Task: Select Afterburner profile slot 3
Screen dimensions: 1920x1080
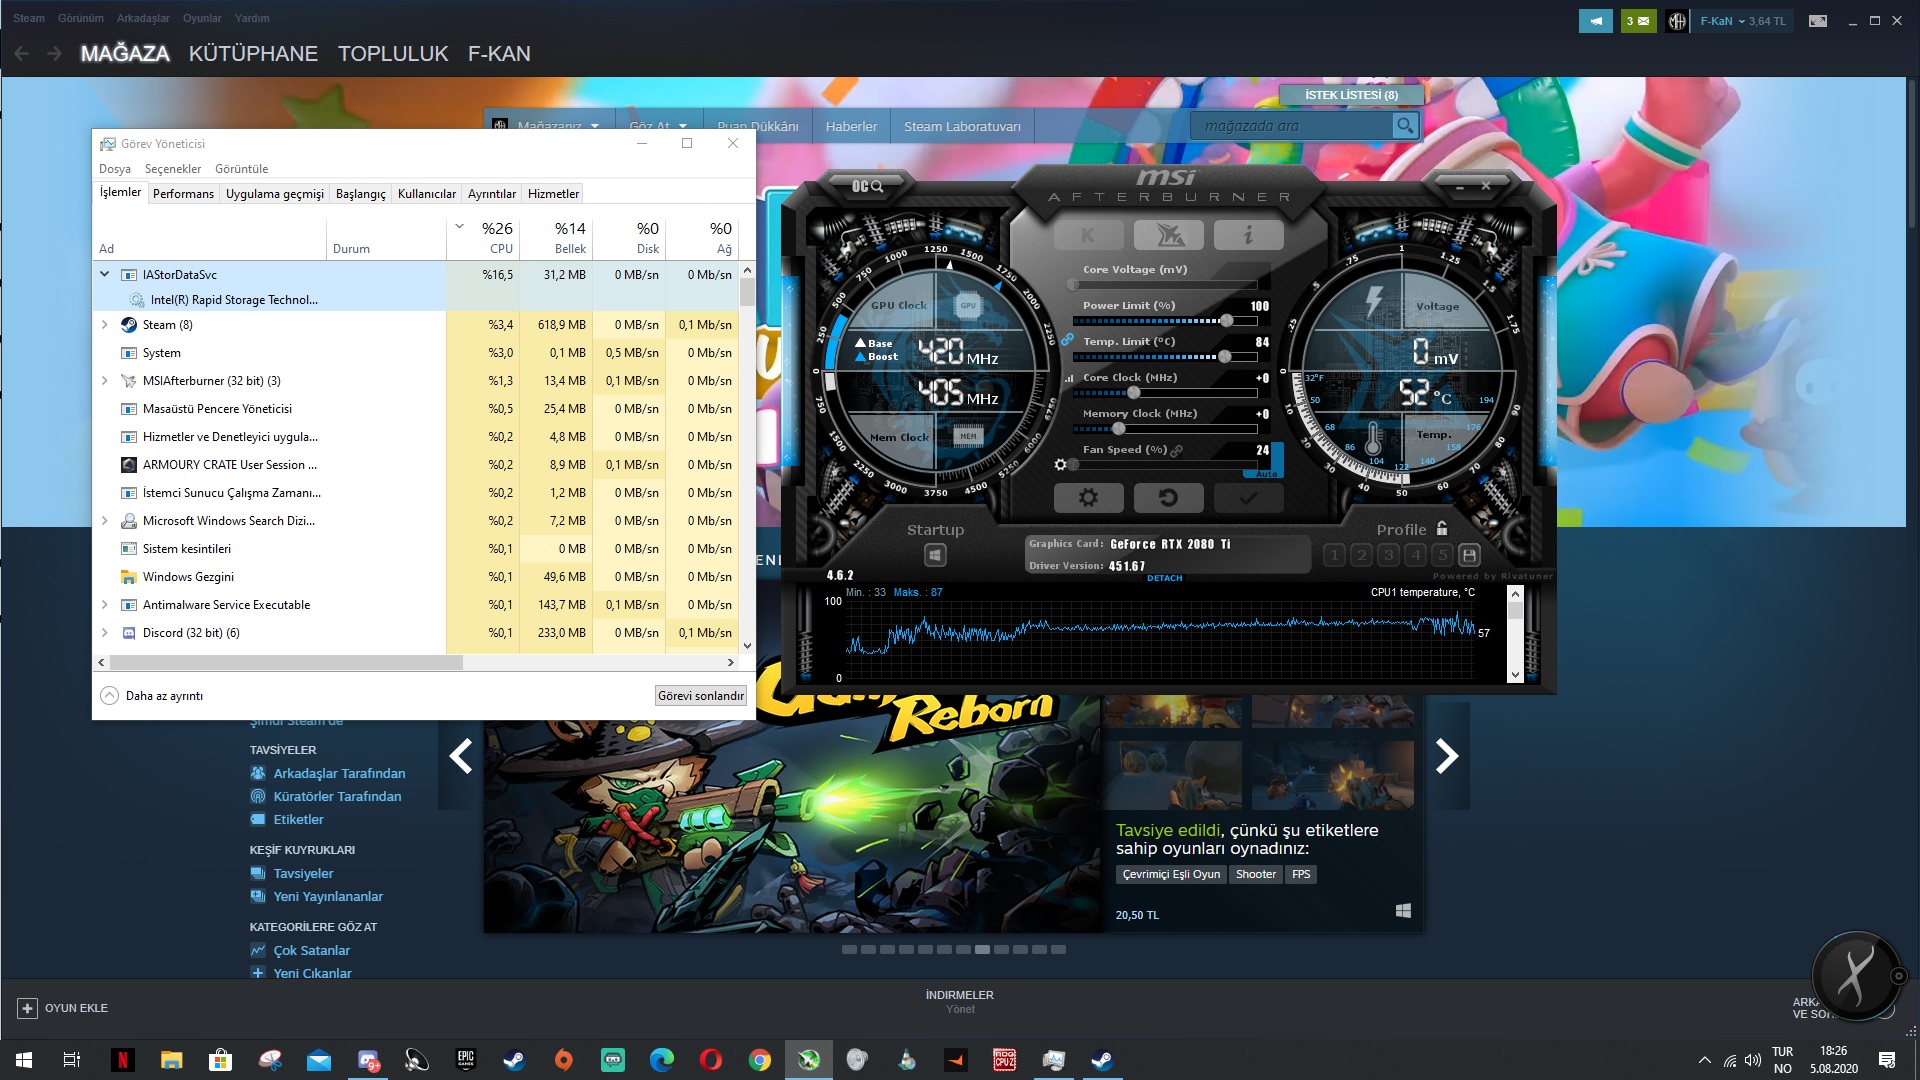Action: [1388, 555]
